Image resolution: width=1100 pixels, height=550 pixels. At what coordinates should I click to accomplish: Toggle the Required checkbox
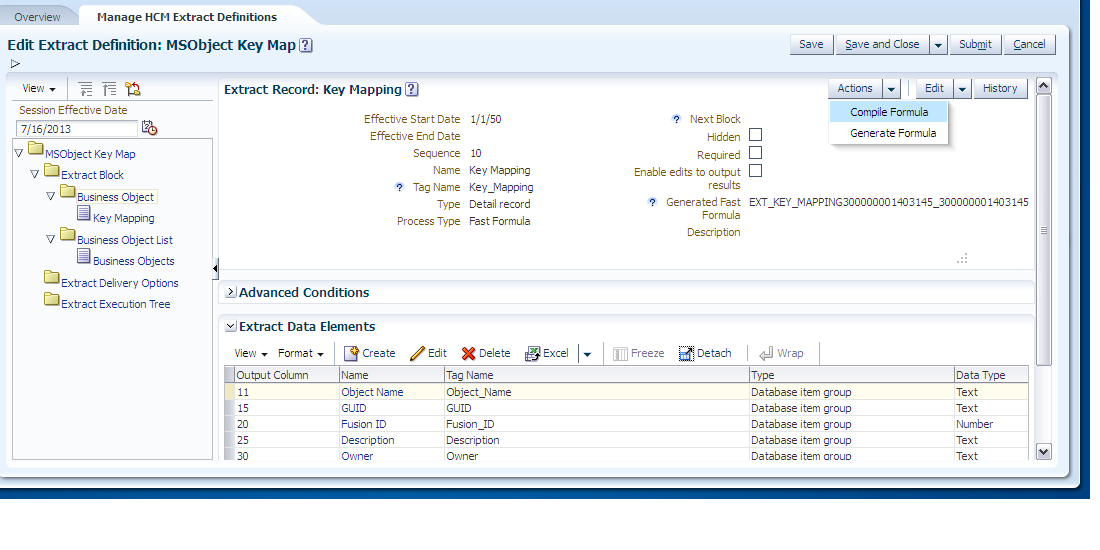click(756, 152)
